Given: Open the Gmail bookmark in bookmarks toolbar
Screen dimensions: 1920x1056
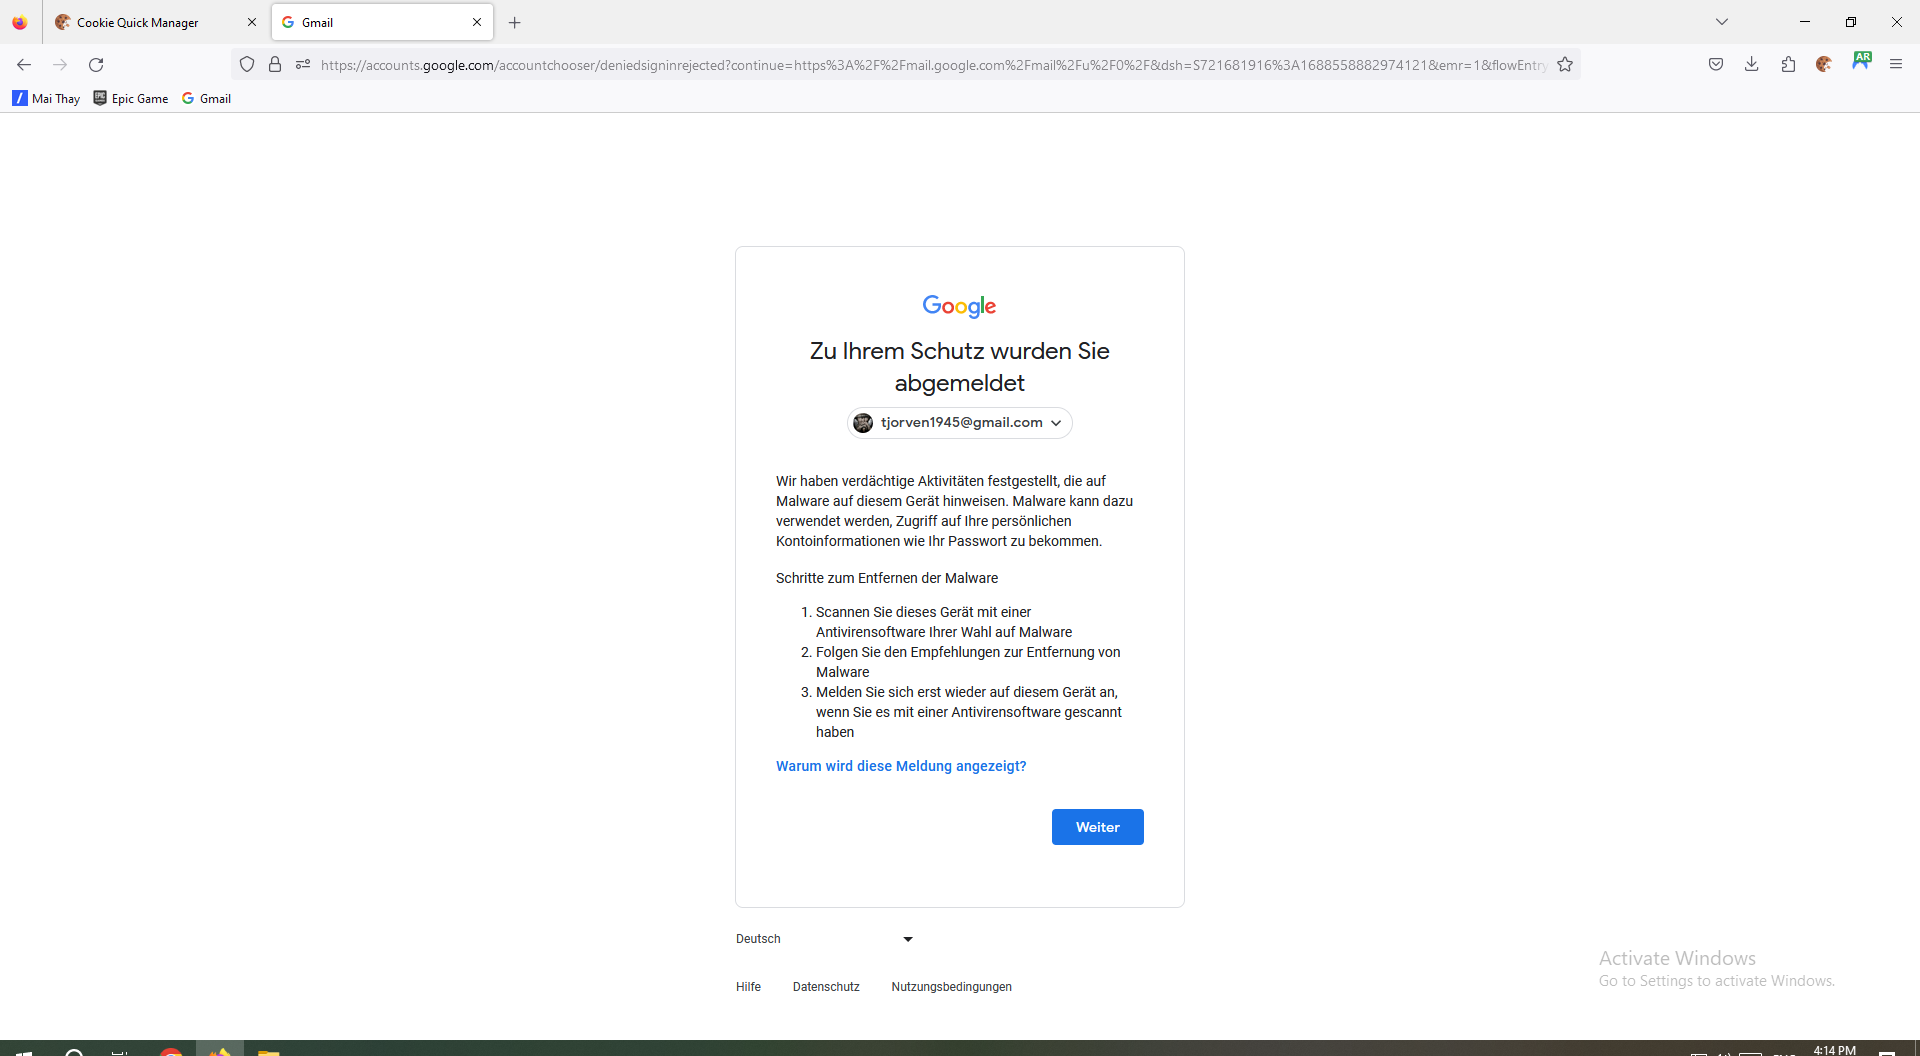Looking at the screenshot, I should [x=206, y=98].
